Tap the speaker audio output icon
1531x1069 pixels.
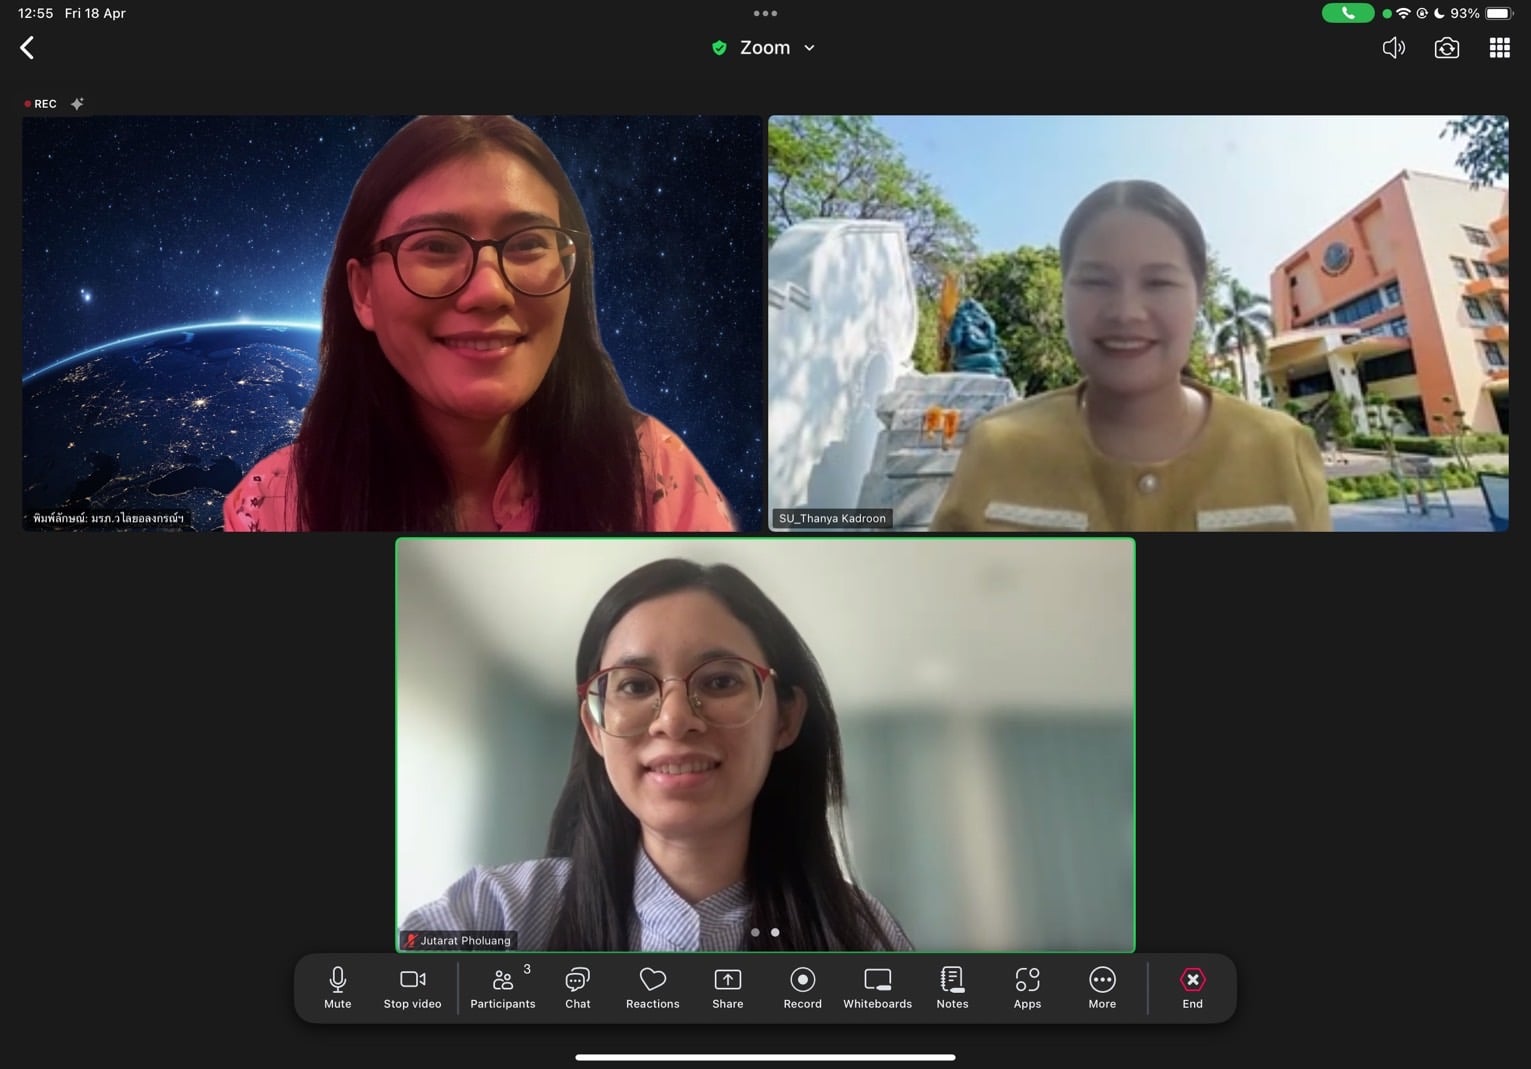[1393, 48]
